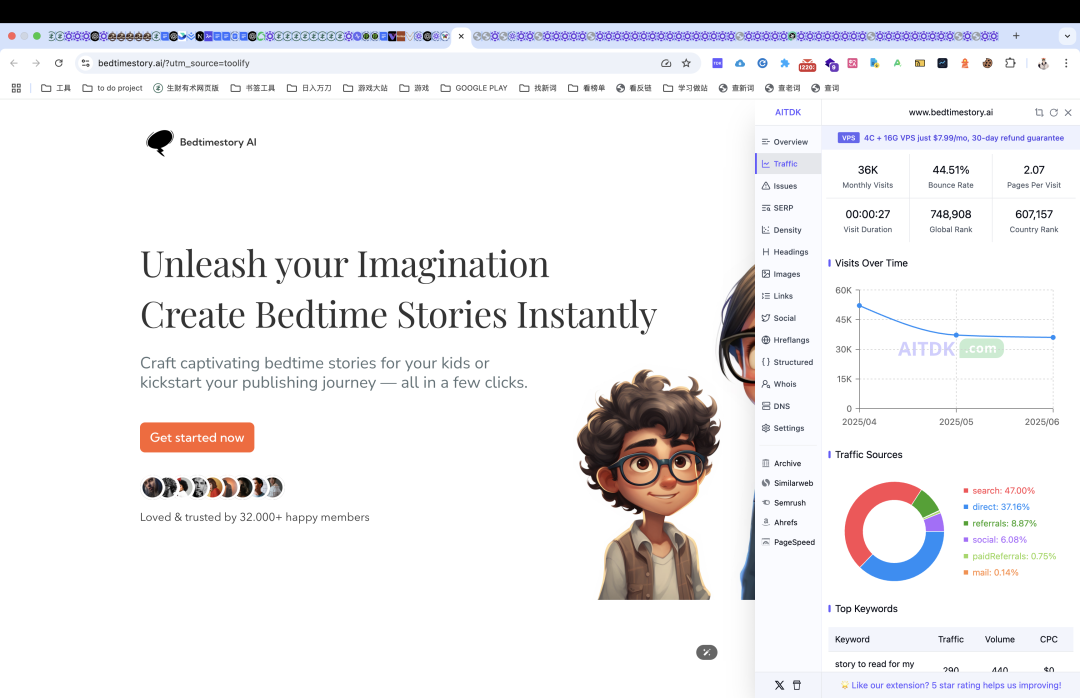
Task: Click the crop/screenshot icon in AITDK header
Action: click(1039, 112)
